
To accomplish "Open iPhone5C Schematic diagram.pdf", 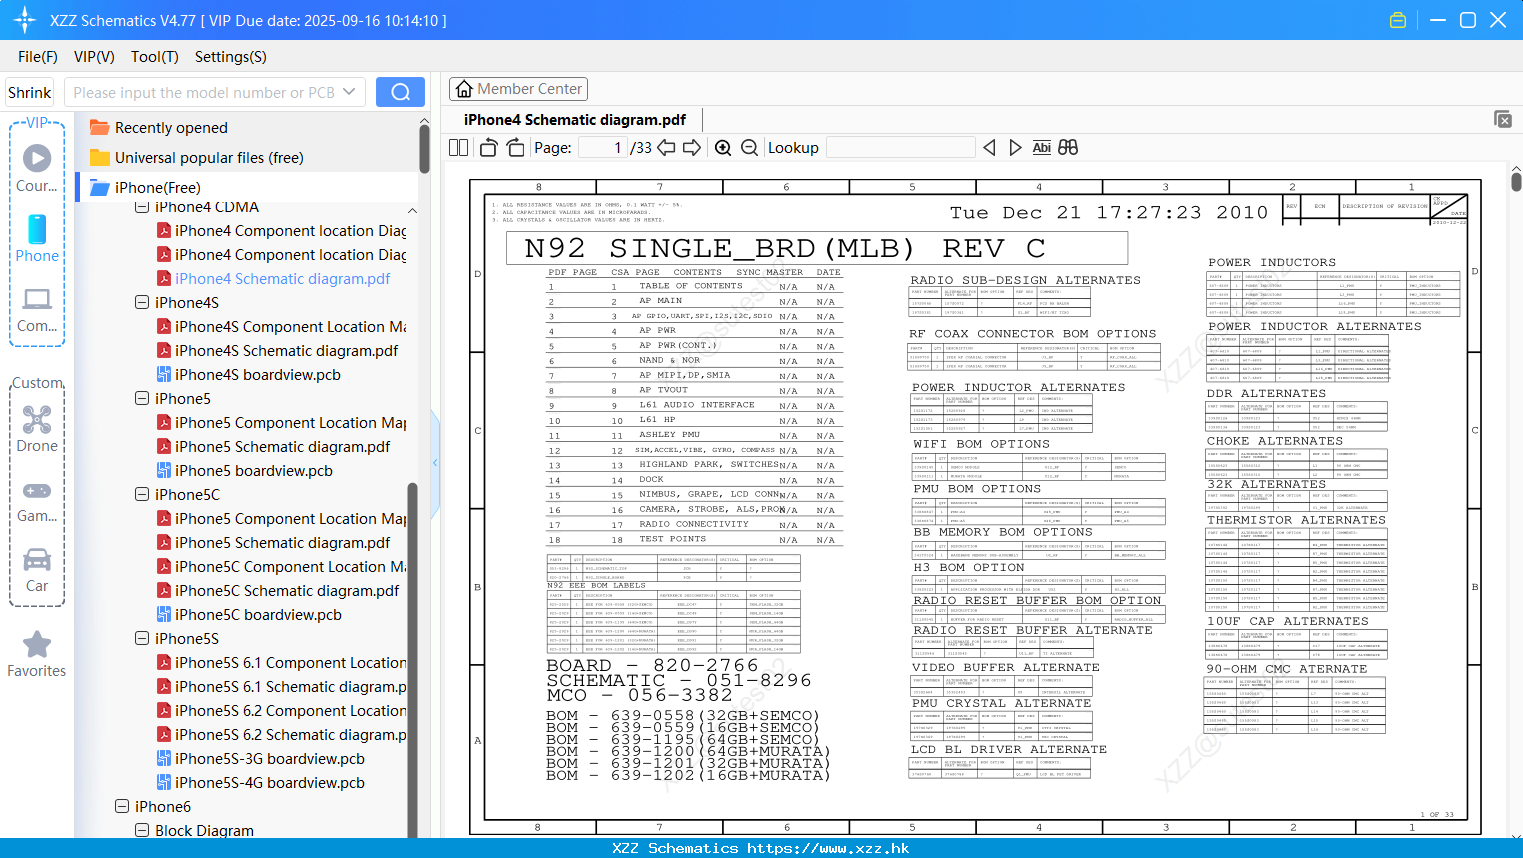I will (x=277, y=591).
